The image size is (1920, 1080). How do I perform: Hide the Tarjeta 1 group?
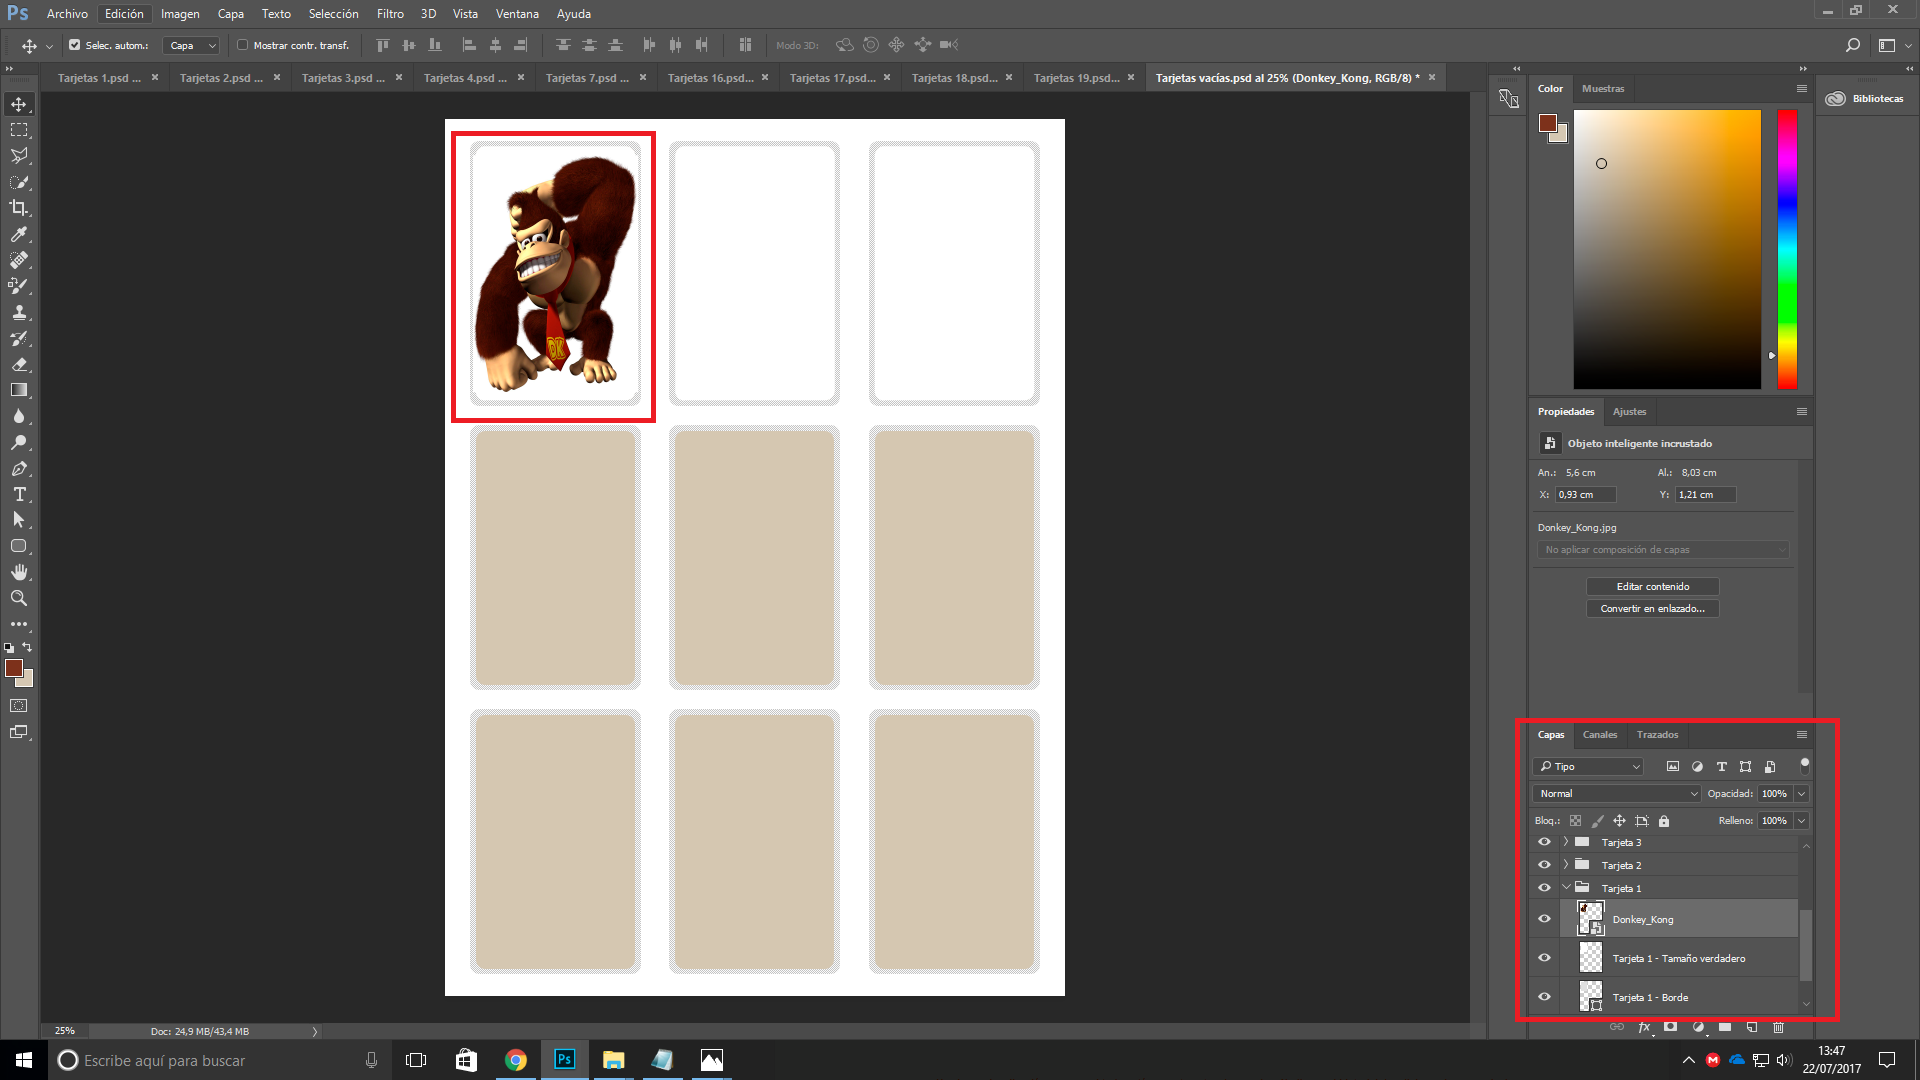1544,888
